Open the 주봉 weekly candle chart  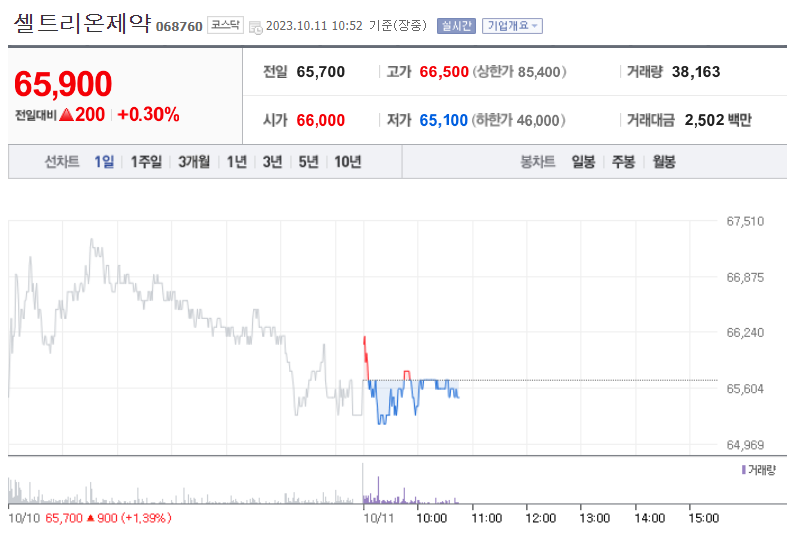click(x=623, y=162)
